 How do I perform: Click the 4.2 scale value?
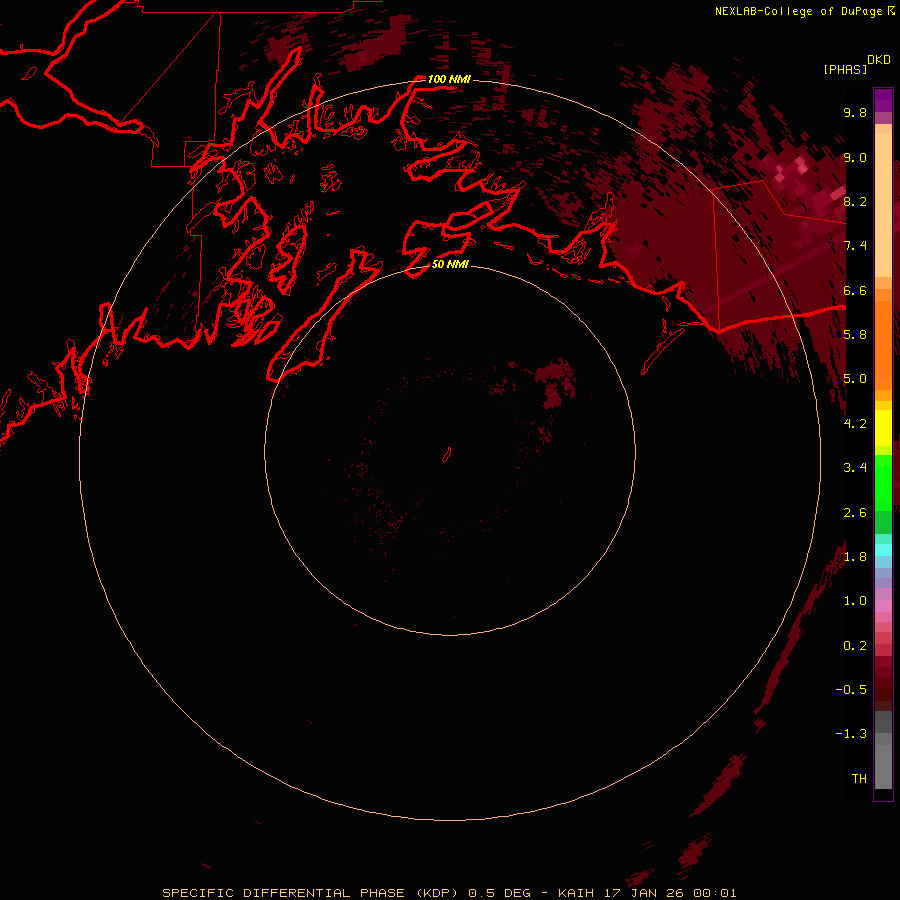pos(855,424)
